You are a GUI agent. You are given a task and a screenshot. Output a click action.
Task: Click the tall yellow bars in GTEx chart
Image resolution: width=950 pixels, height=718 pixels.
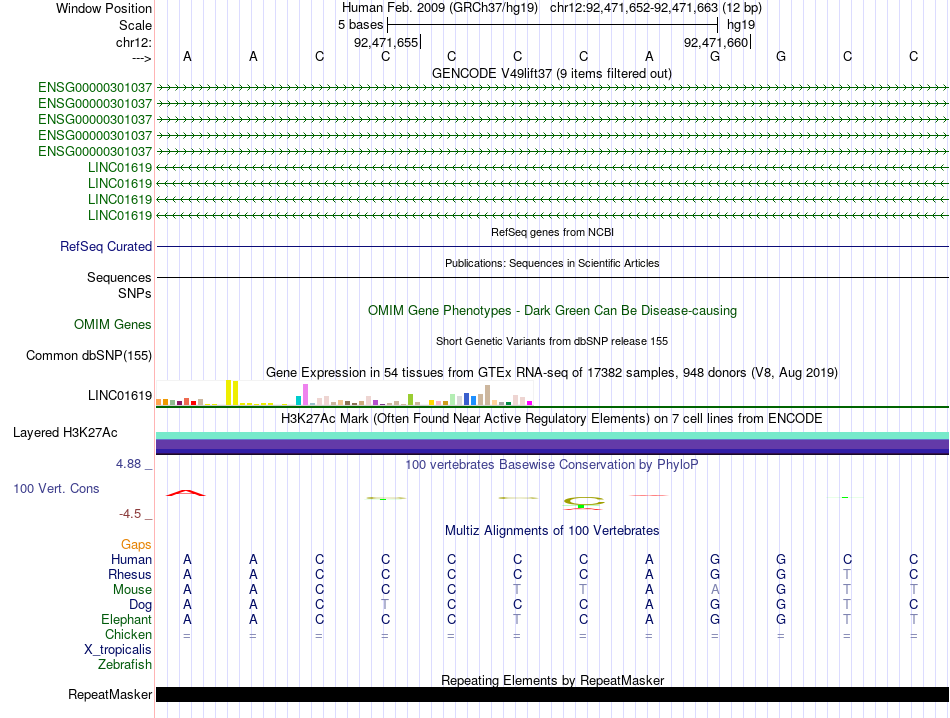point(232,393)
